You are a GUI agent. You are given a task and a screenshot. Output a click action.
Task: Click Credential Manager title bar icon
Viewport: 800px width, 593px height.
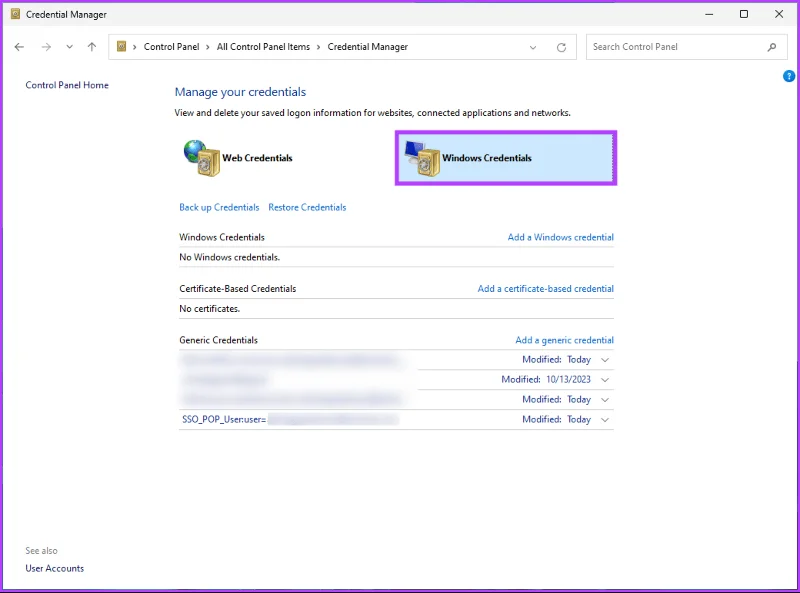15,14
